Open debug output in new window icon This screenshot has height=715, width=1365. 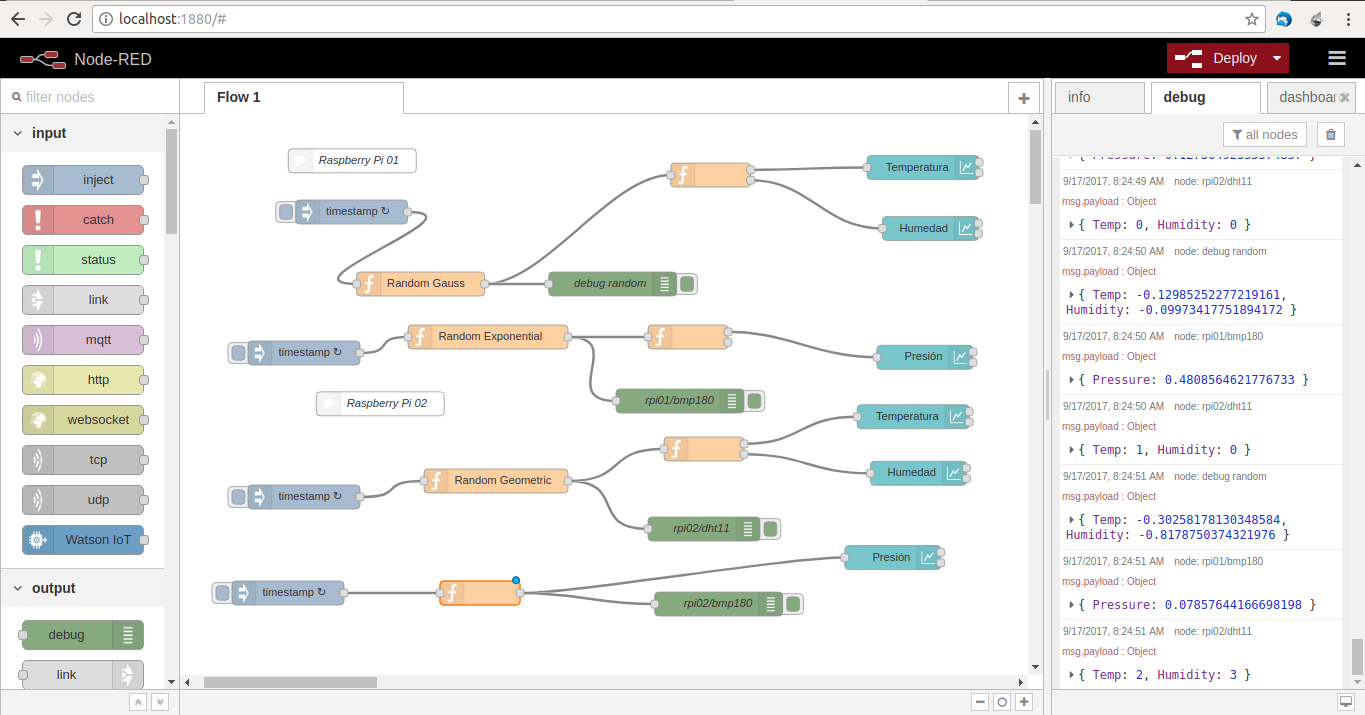(1346, 702)
